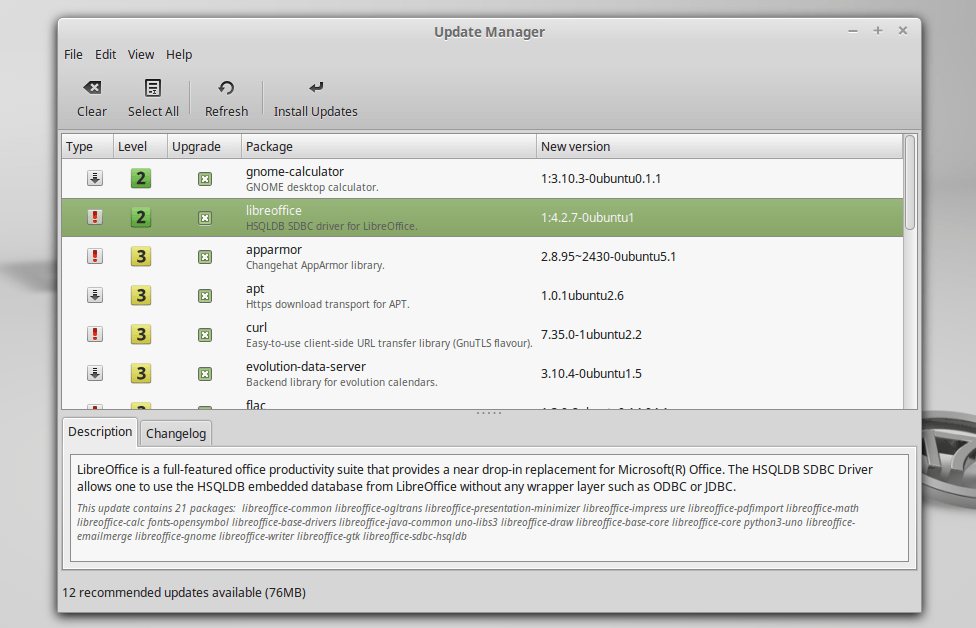The width and height of the screenshot is (976, 628).
Task: Toggle the upgrade checkbox for evolution-data-server
Action: point(204,373)
